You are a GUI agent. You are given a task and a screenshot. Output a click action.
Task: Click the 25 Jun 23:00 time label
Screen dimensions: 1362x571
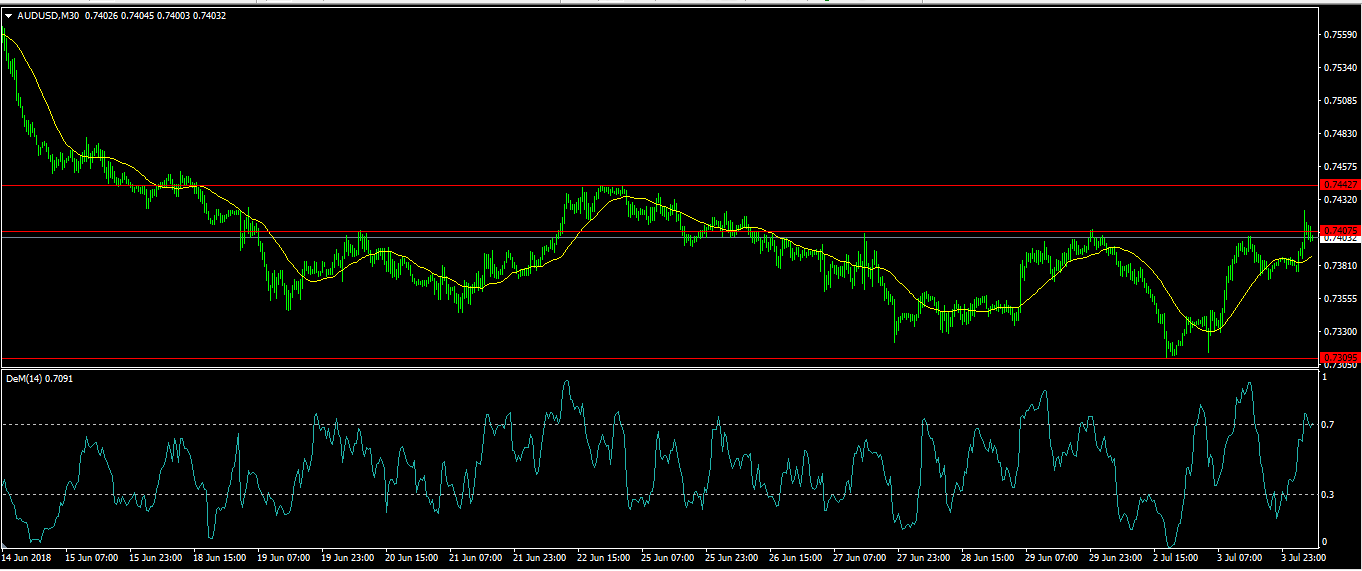[x=733, y=557]
